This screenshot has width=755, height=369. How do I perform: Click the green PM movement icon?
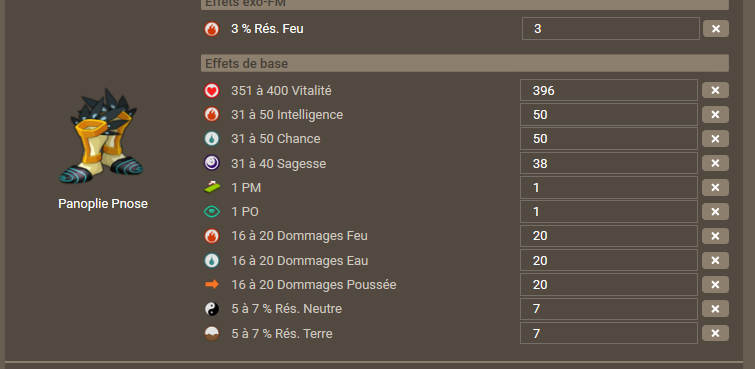(x=211, y=187)
